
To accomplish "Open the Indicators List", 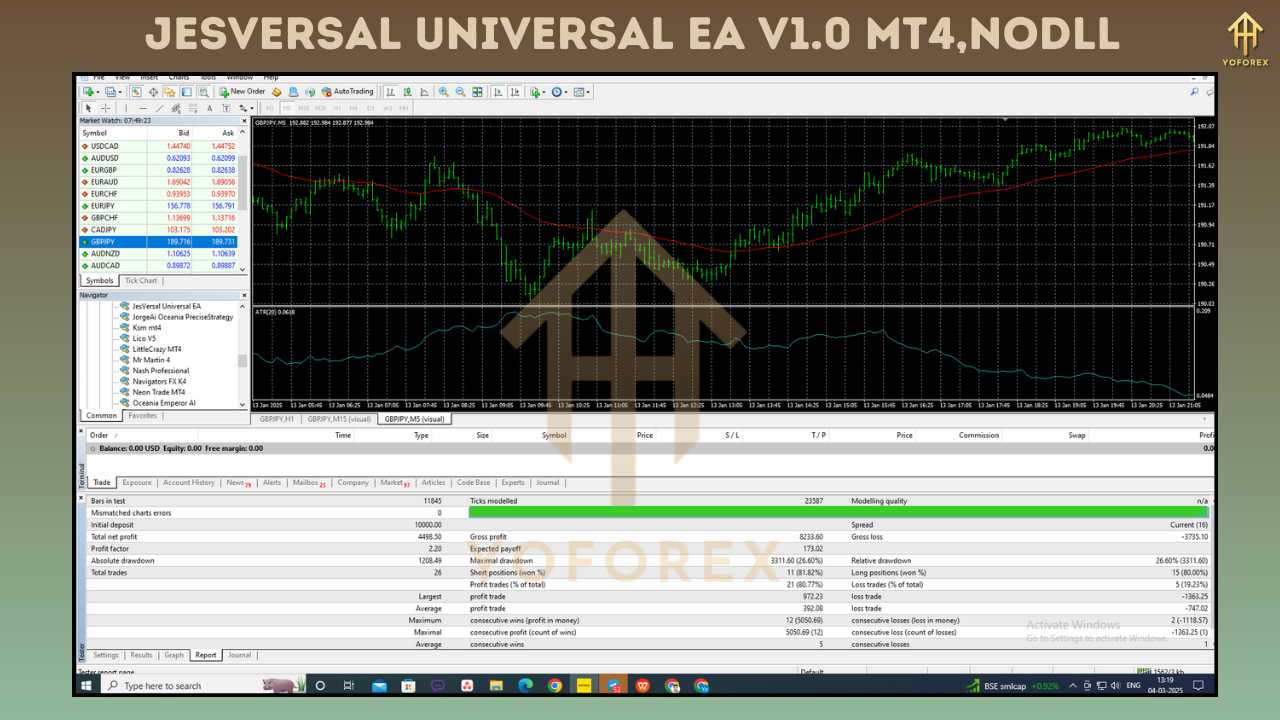I will click(x=536, y=92).
